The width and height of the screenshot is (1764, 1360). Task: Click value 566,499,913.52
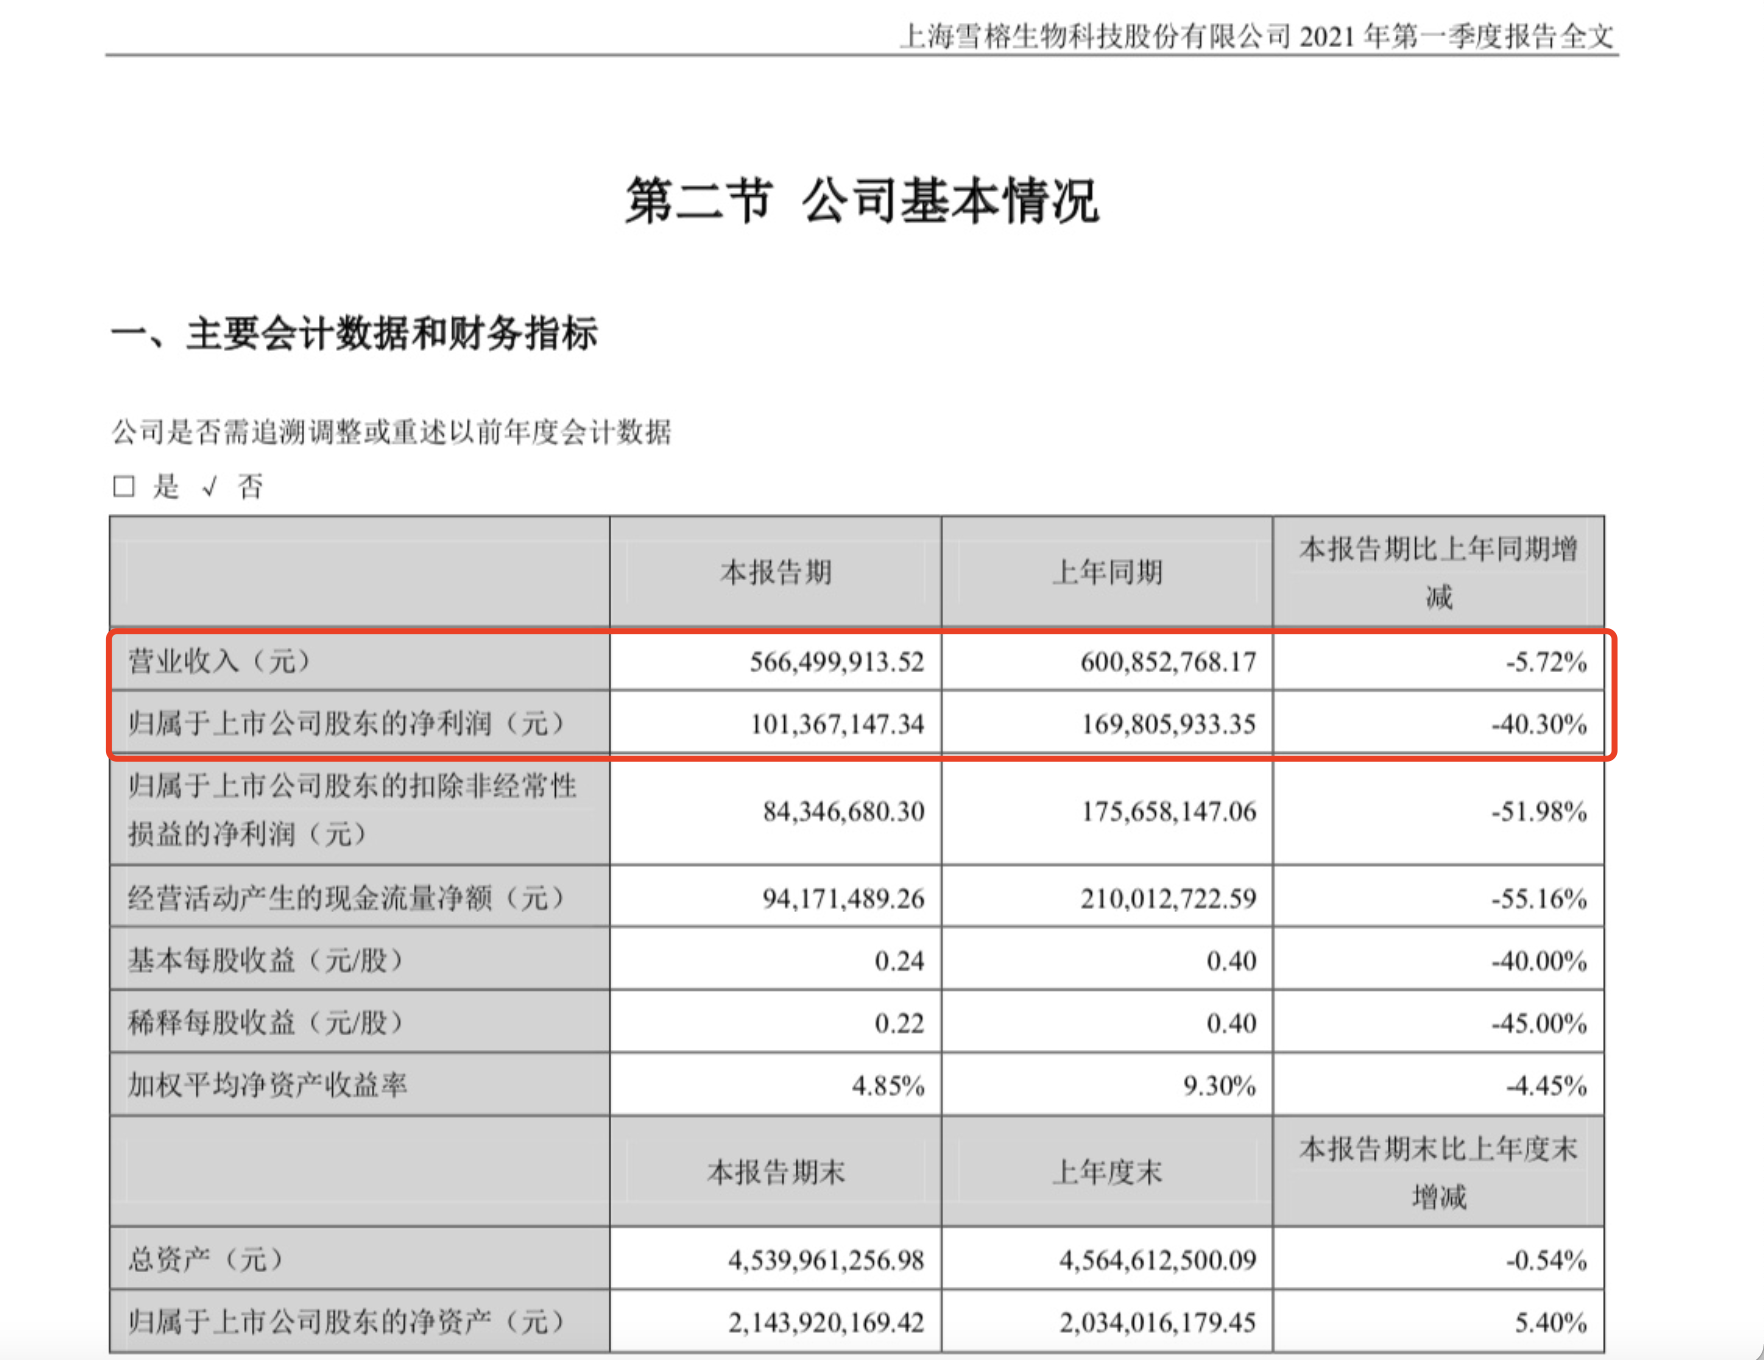(837, 662)
